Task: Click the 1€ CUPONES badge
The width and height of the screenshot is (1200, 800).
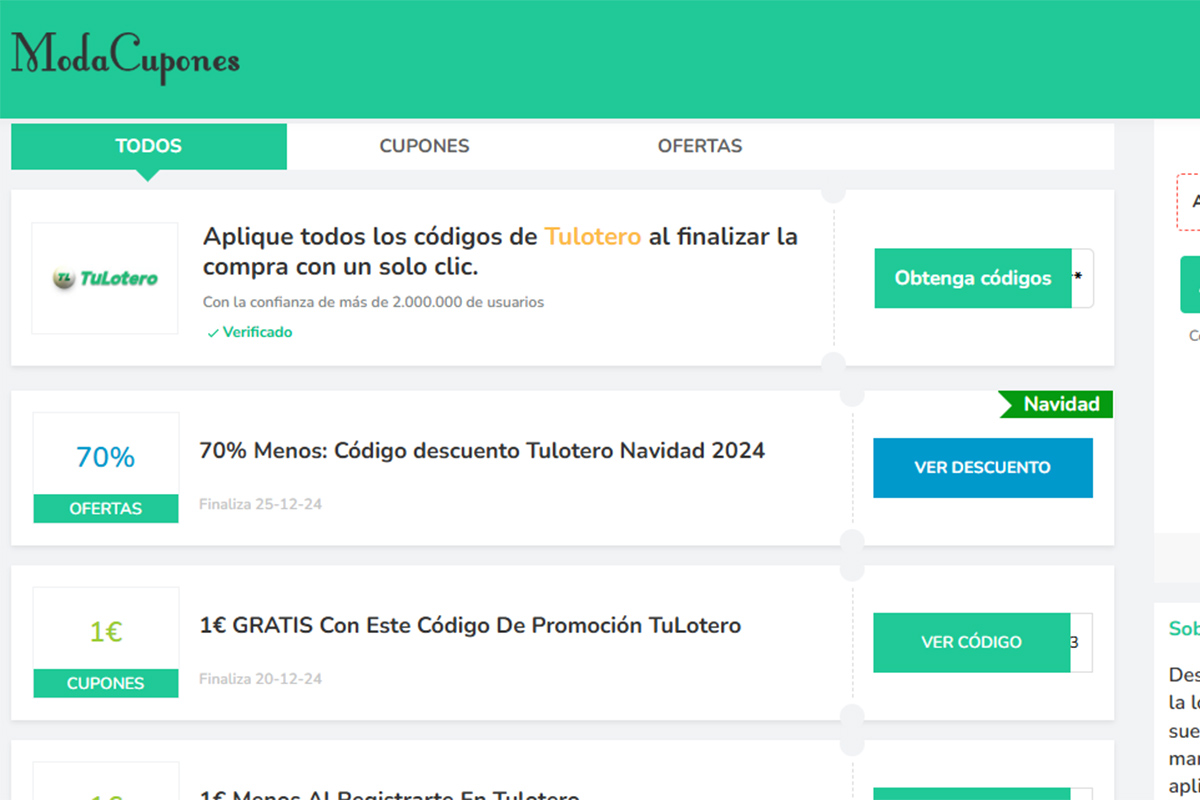Action: pyautogui.click(x=106, y=643)
